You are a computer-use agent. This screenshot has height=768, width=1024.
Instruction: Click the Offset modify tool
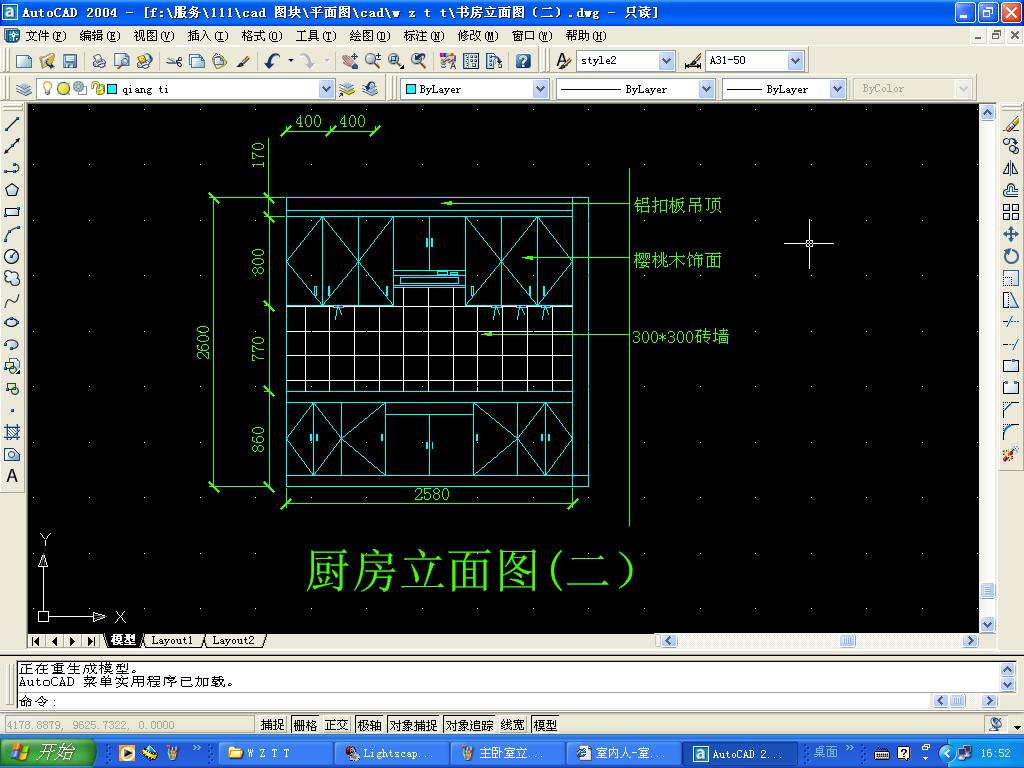(1011, 190)
